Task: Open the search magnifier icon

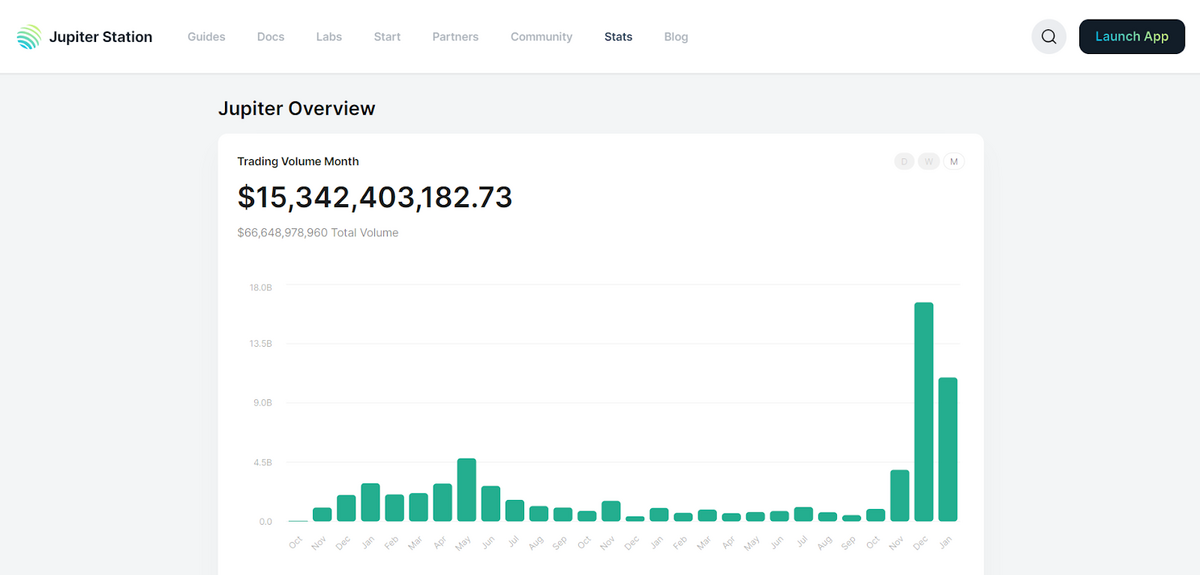Action: (1049, 37)
